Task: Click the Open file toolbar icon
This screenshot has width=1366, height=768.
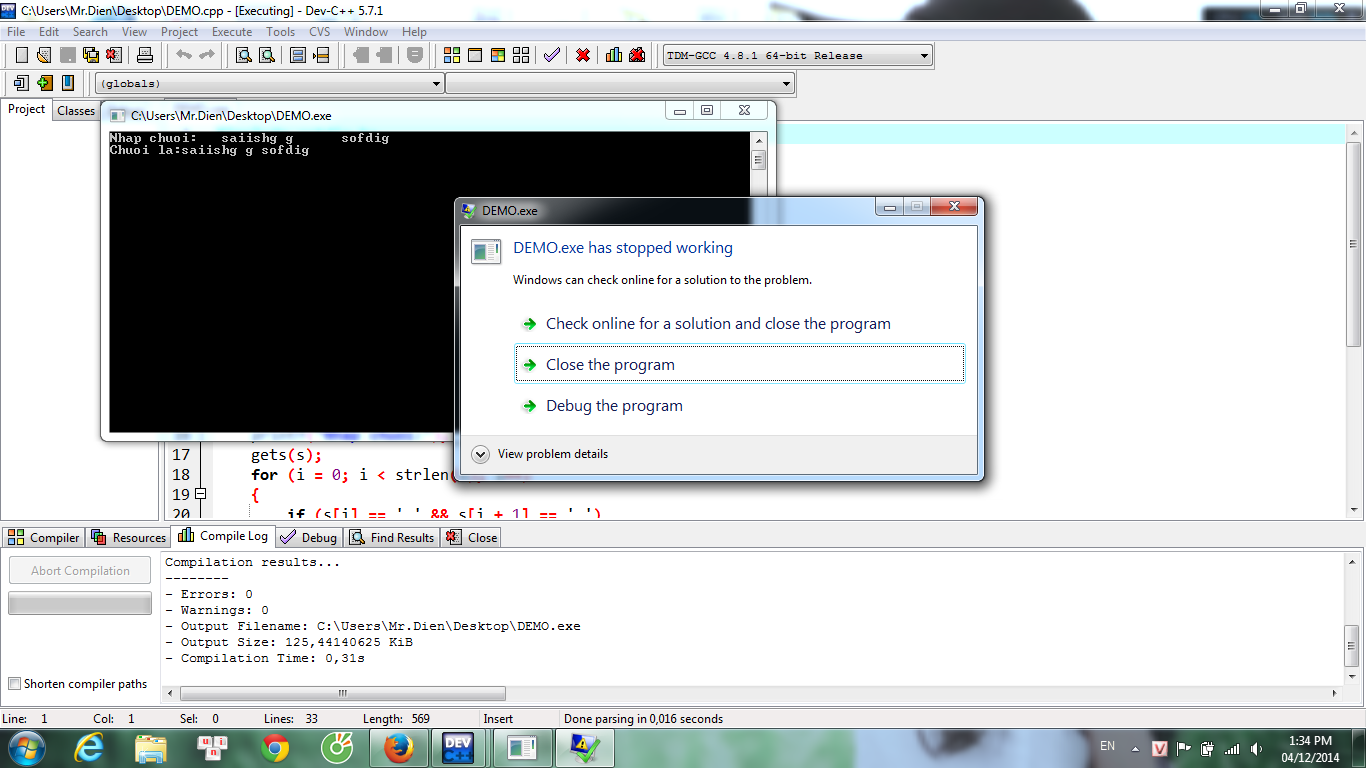Action: pos(44,55)
